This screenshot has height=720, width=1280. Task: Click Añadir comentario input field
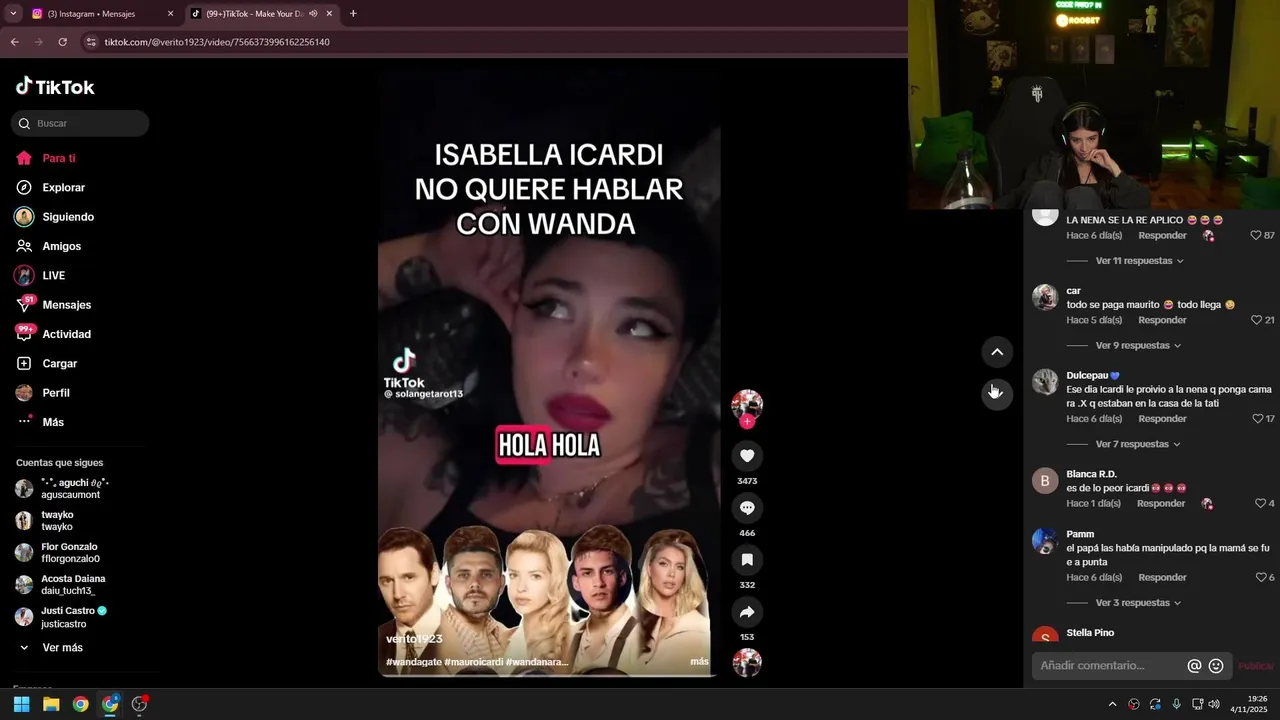point(1108,666)
